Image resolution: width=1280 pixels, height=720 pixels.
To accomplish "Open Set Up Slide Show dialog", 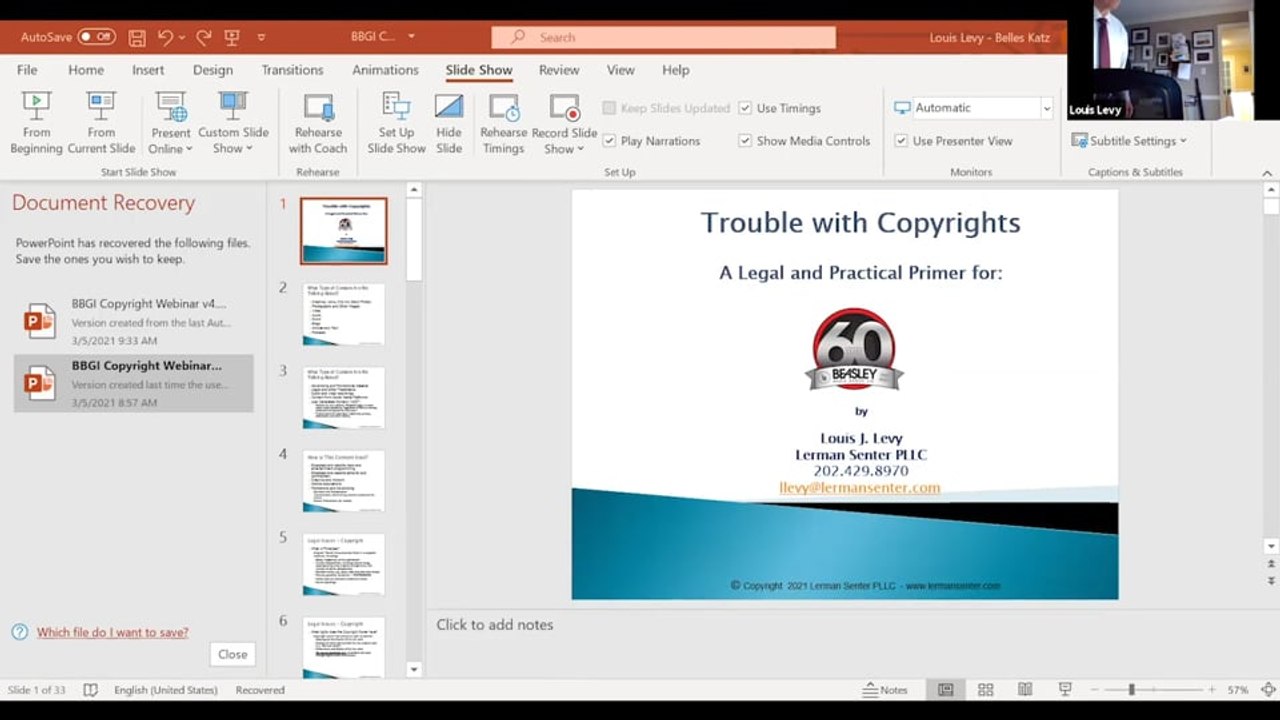I will point(396,122).
